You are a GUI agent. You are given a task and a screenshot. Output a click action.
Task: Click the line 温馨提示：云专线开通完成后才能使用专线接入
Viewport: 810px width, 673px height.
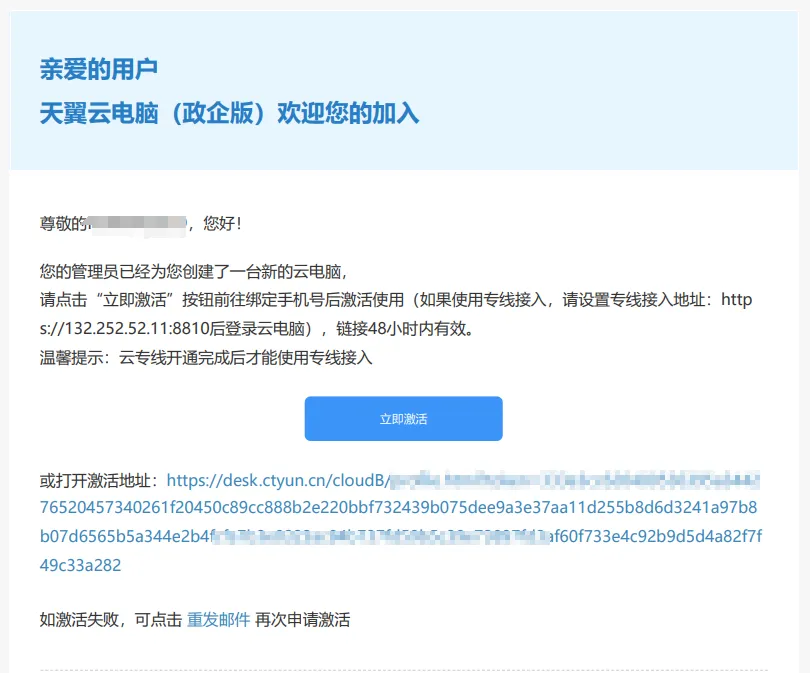click(x=206, y=357)
